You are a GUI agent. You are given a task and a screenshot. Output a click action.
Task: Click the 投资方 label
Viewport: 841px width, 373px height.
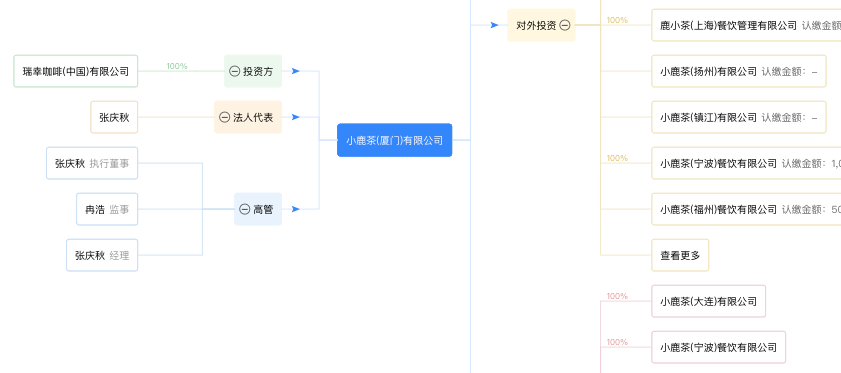pos(259,71)
